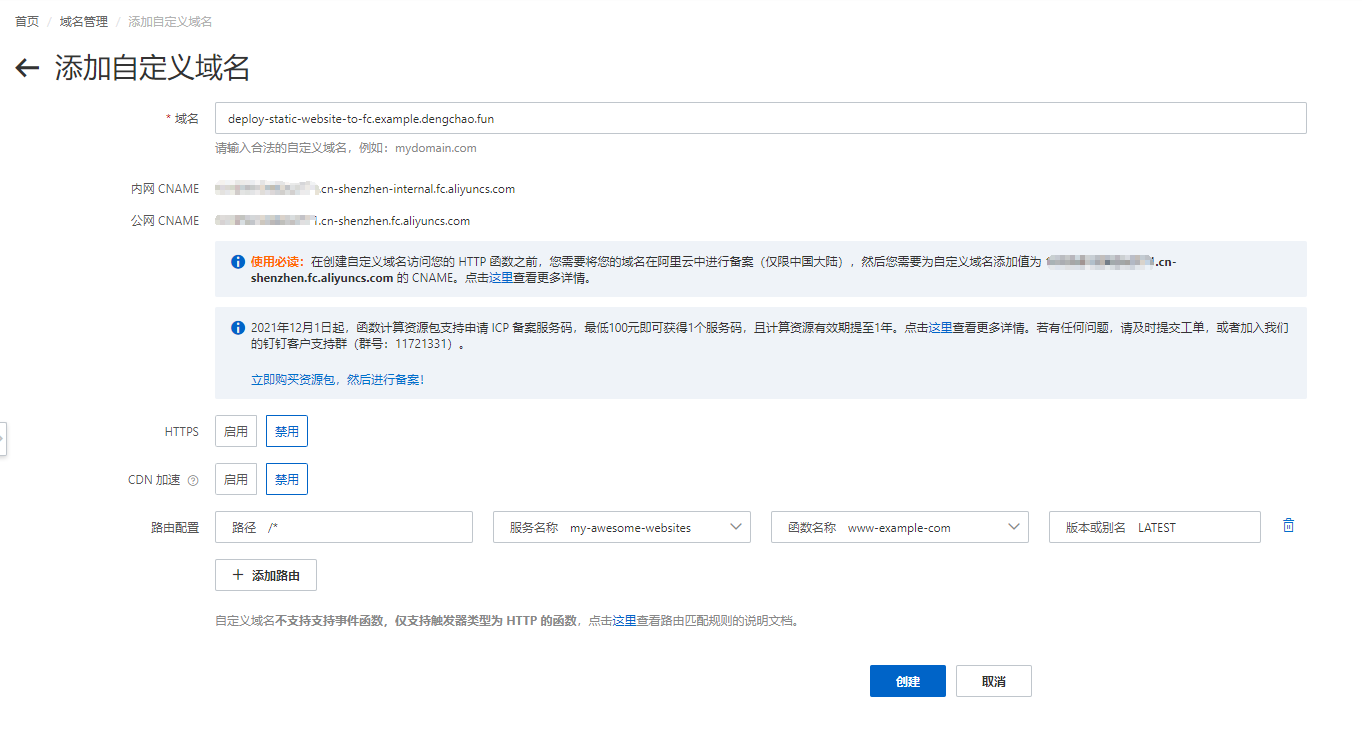Click 版本或别名 field showing LATEST
Viewport: 1362px width, 738px height.
(x=1154, y=527)
